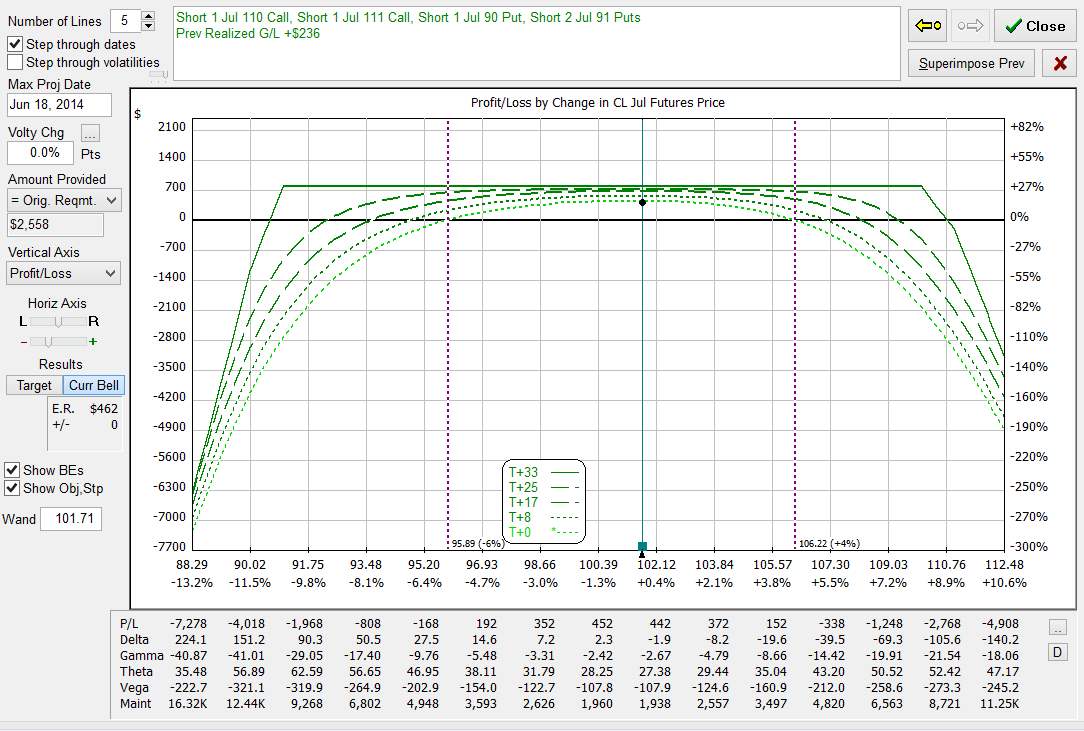Click the Vega value -321.1
The width and height of the screenshot is (1084, 731).
(247, 687)
